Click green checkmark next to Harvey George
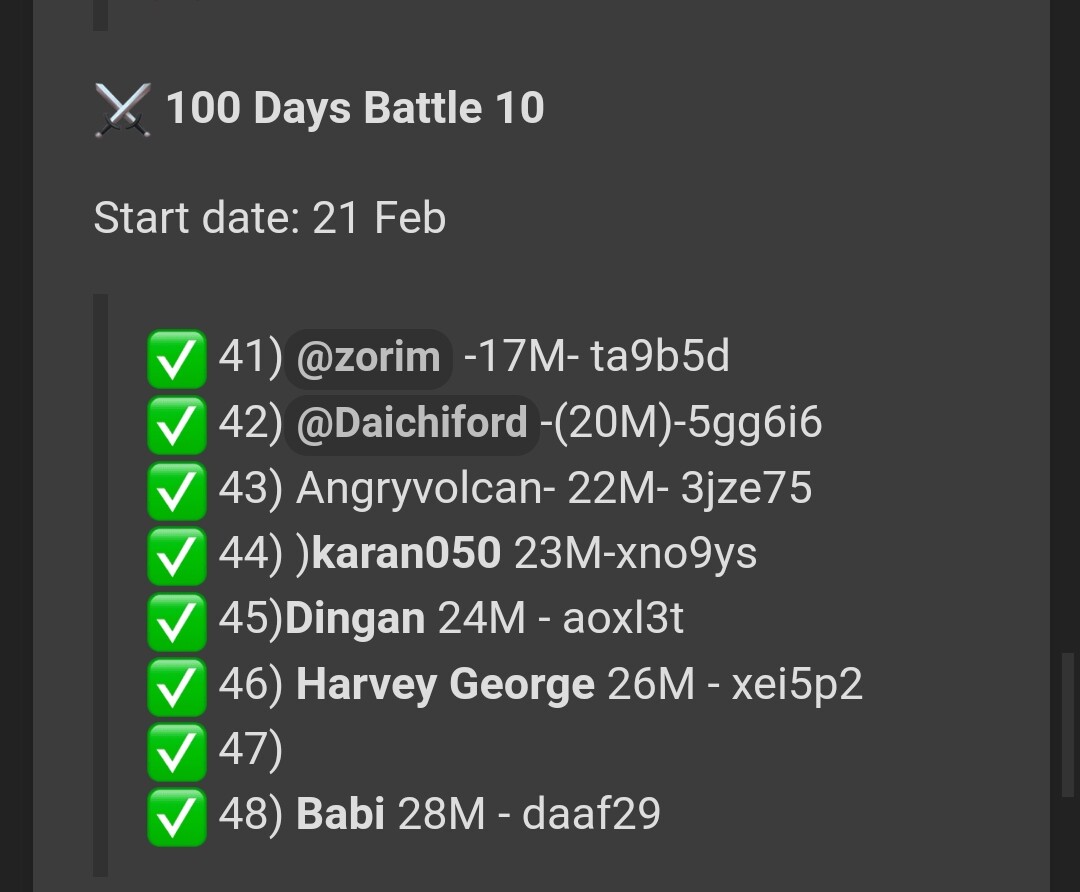This screenshot has height=892, width=1080. click(x=177, y=687)
